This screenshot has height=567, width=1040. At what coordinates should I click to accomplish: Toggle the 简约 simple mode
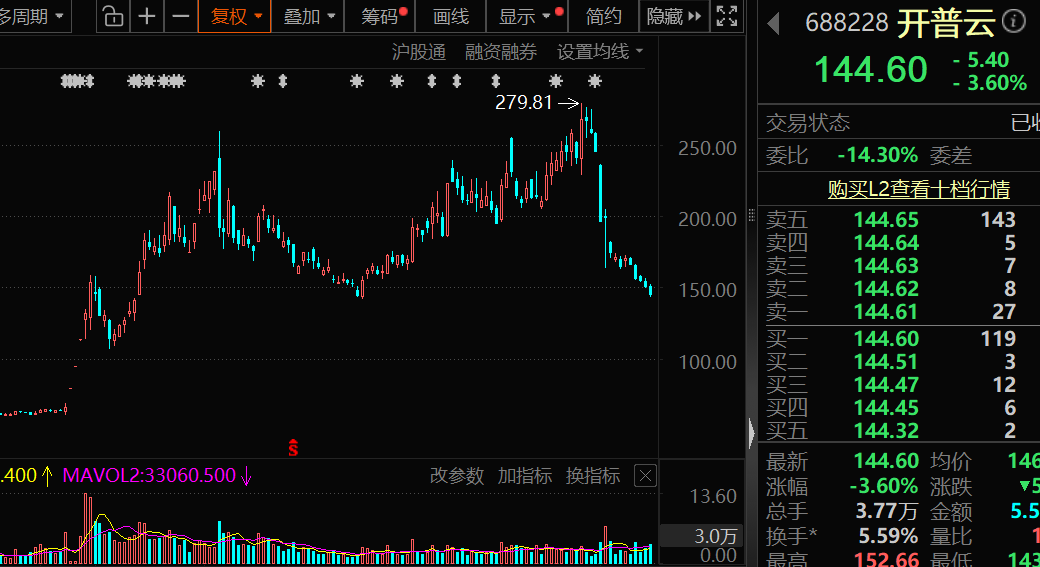tap(603, 16)
